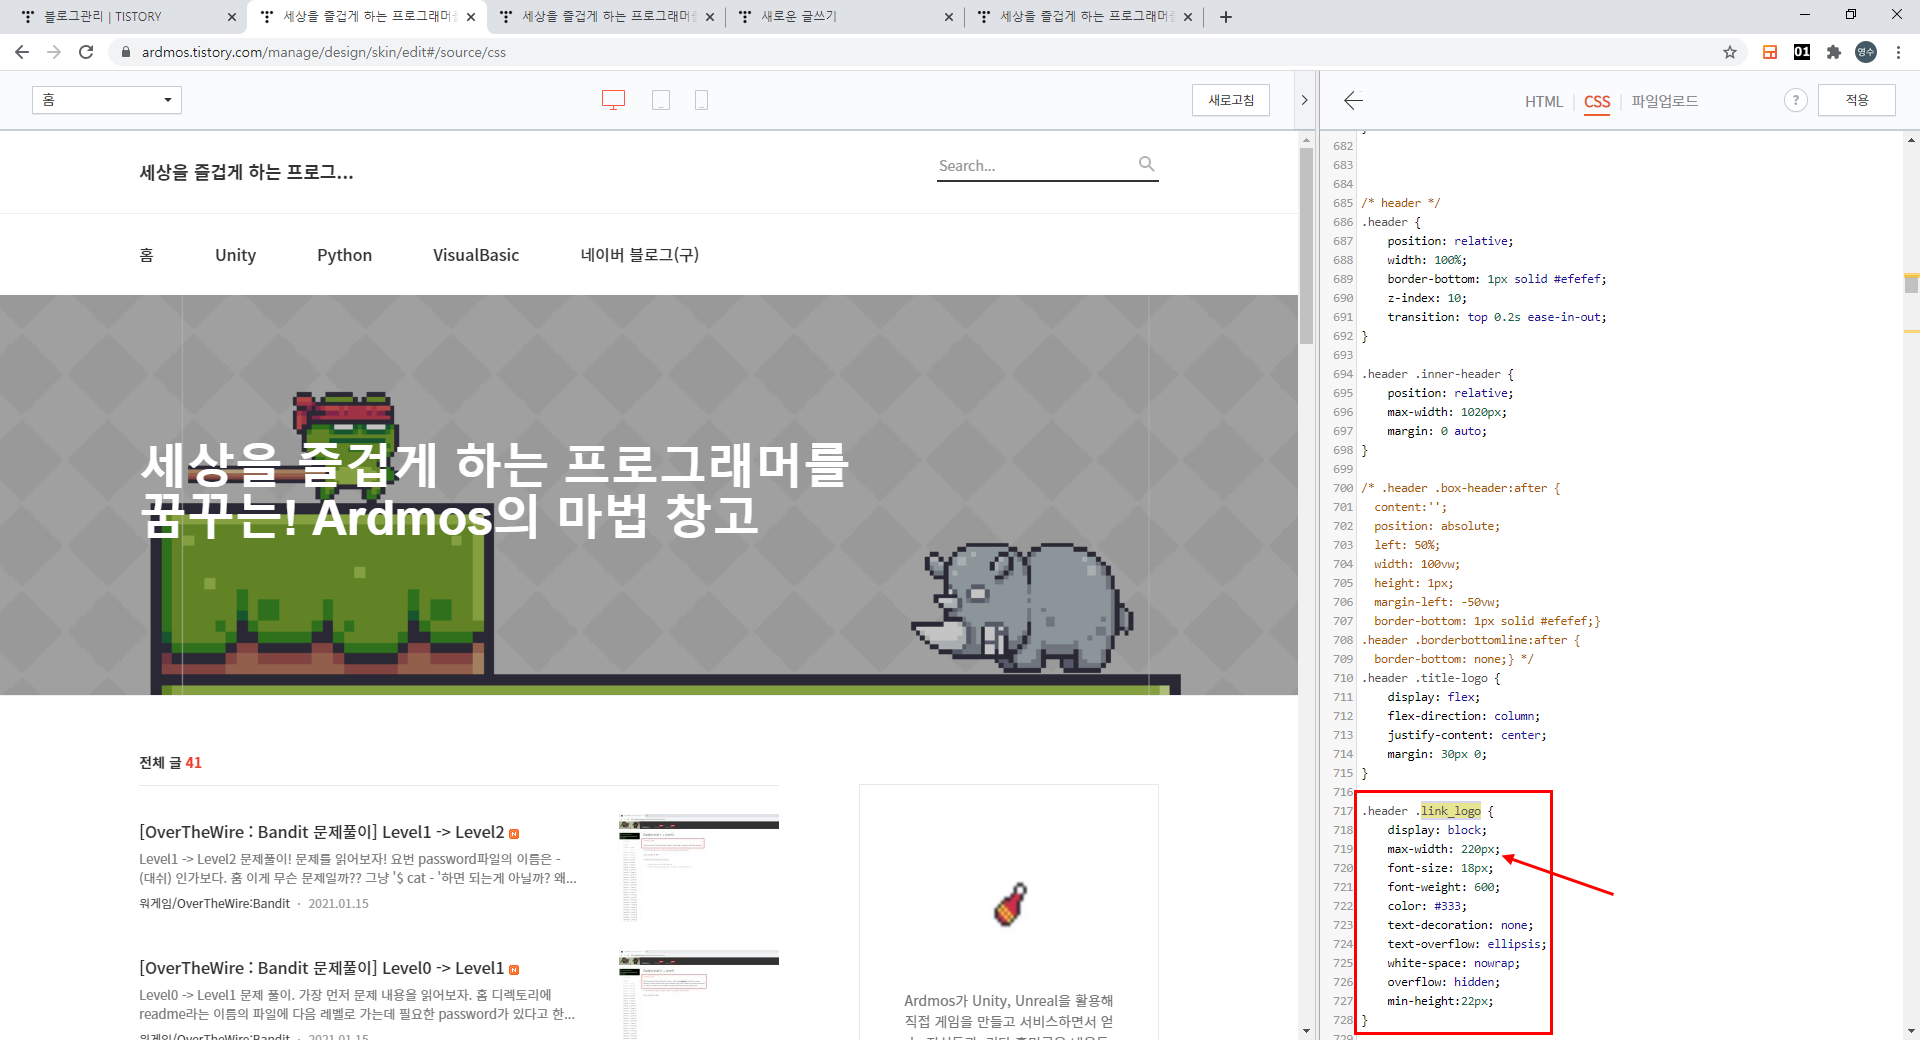Click the 'transition: top 0.2s ease-in-out;' line

[1496, 317]
